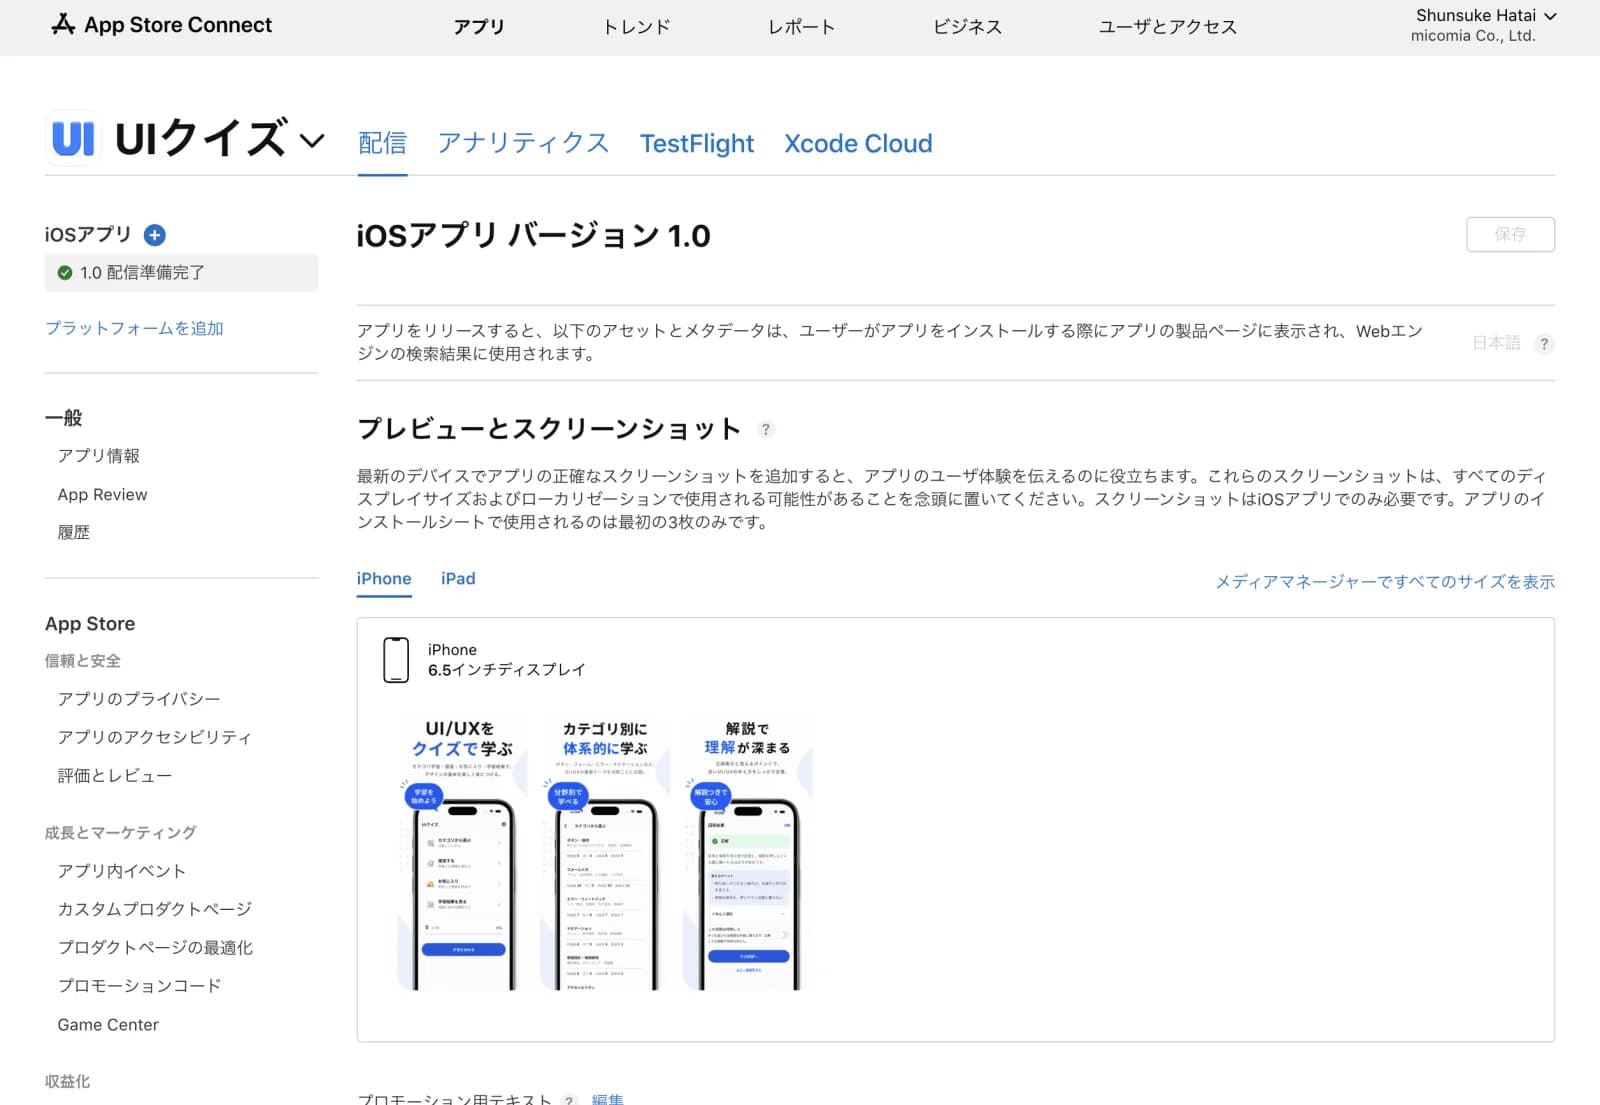Switch to the 配信 tab
Viewport: 1600px width, 1105px height.
click(x=383, y=144)
